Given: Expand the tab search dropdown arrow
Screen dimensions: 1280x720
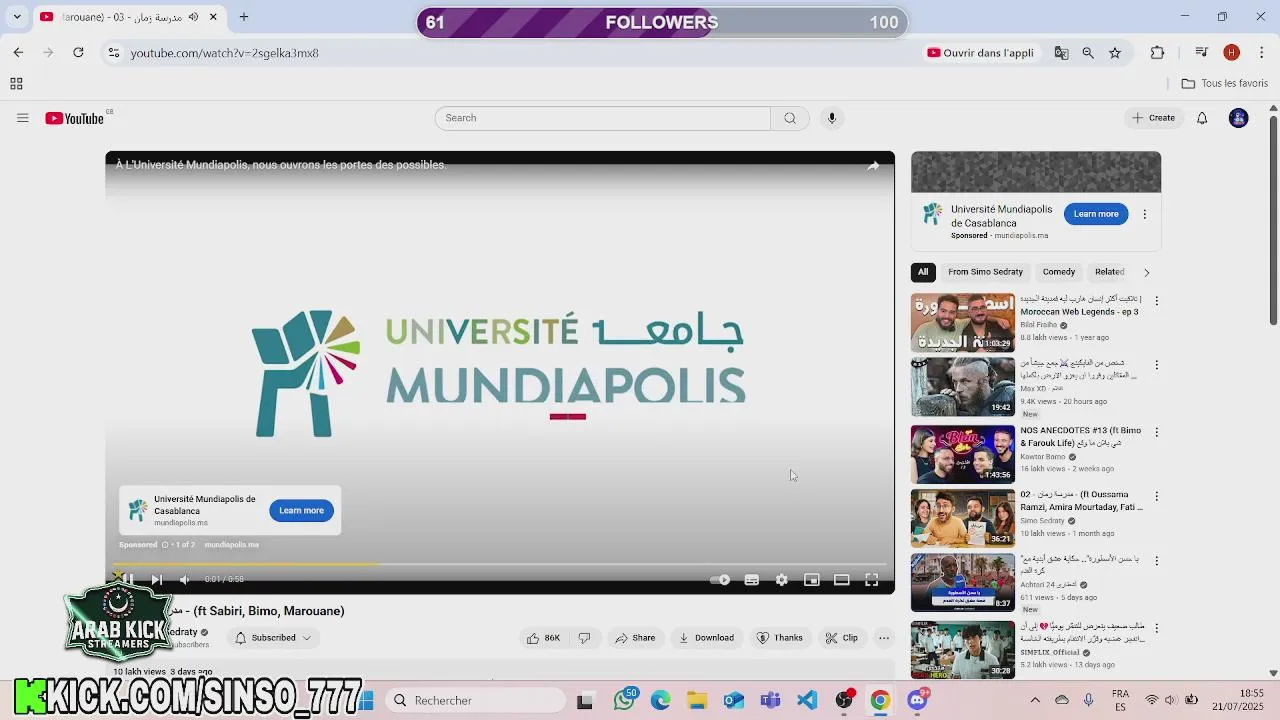Looking at the screenshot, I should (x=17, y=17).
